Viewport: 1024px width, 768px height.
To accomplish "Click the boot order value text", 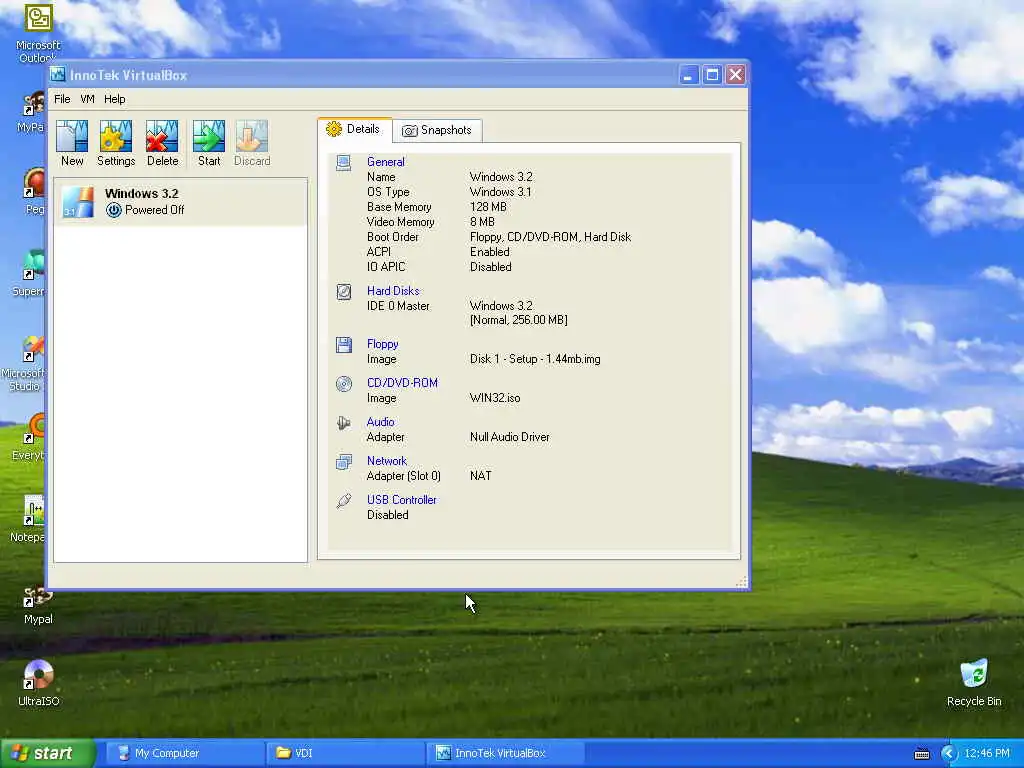I will coord(551,237).
